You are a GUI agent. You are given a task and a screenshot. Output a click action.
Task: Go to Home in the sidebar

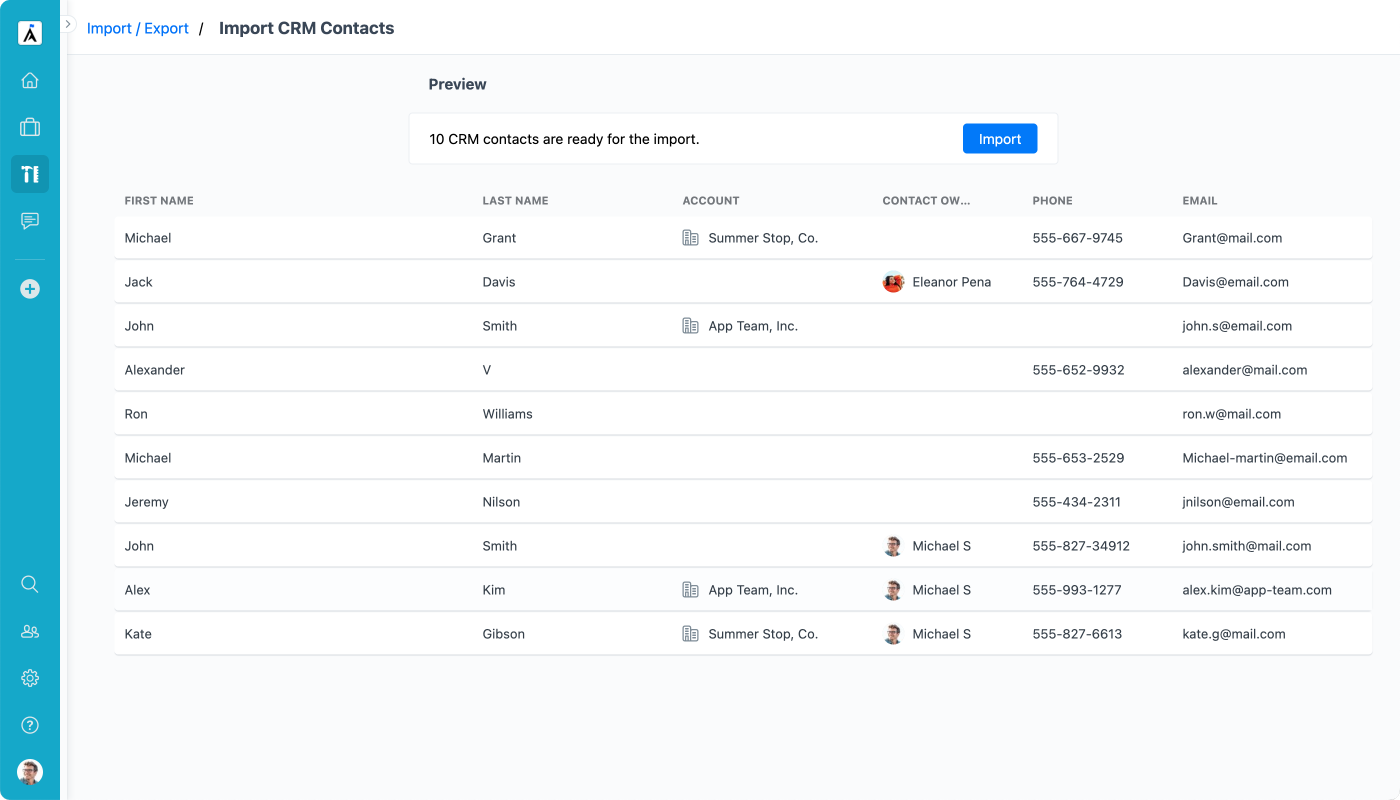pos(30,80)
